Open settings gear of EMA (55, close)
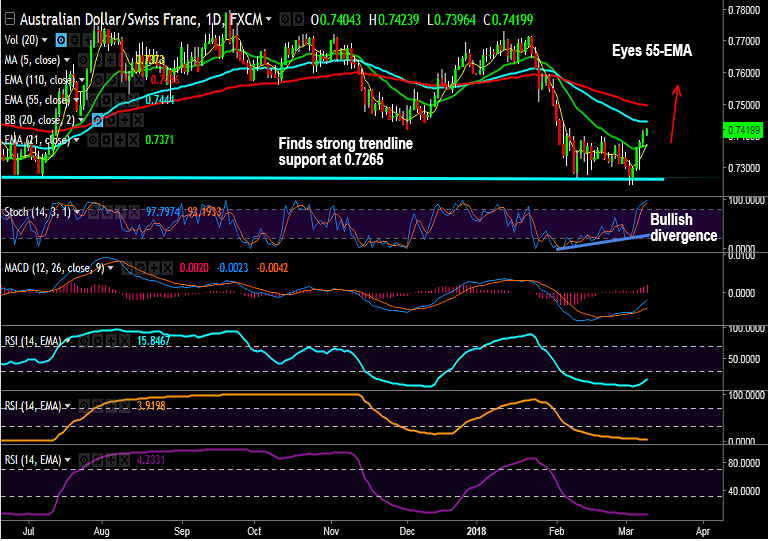 107,100
